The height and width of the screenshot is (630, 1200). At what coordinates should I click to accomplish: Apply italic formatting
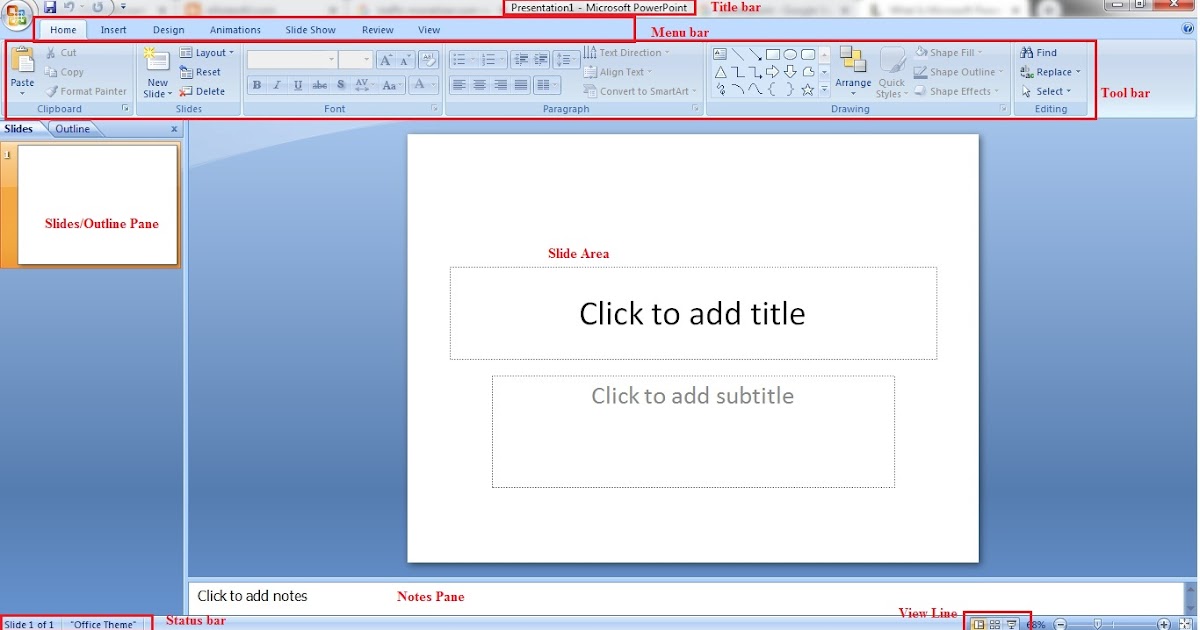point(277,84)
